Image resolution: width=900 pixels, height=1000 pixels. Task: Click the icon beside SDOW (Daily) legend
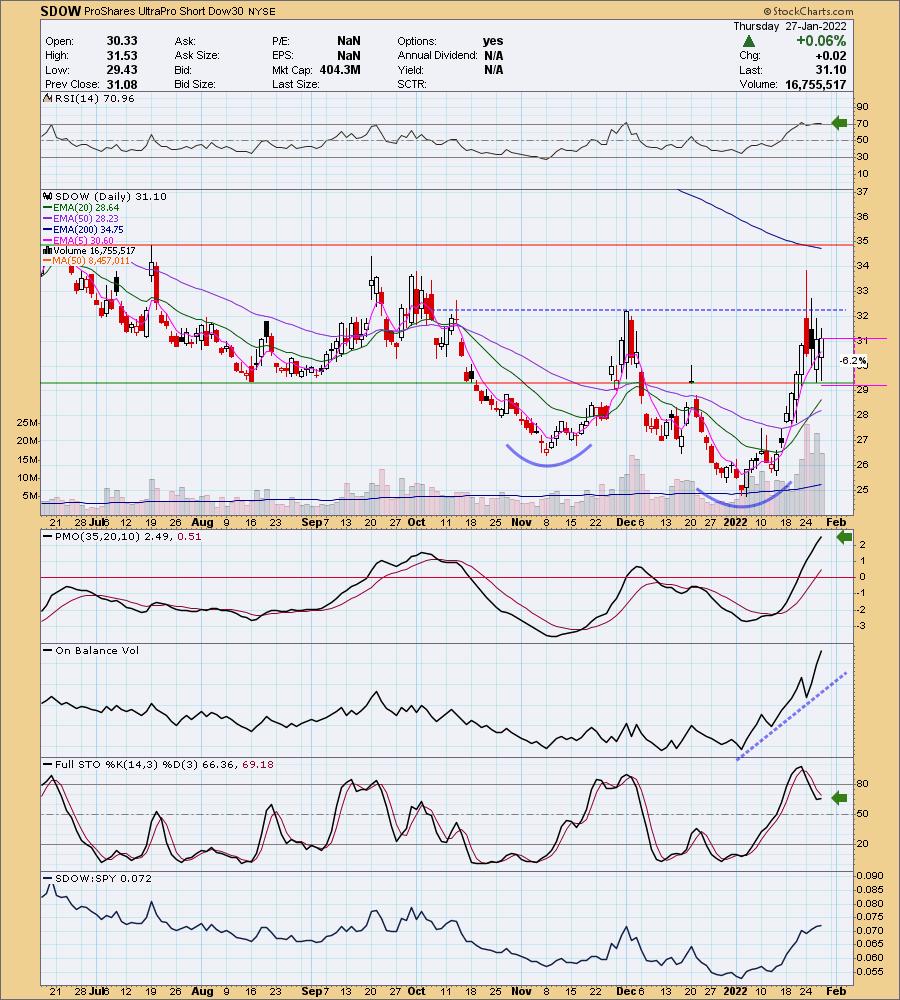pos(47,196)
